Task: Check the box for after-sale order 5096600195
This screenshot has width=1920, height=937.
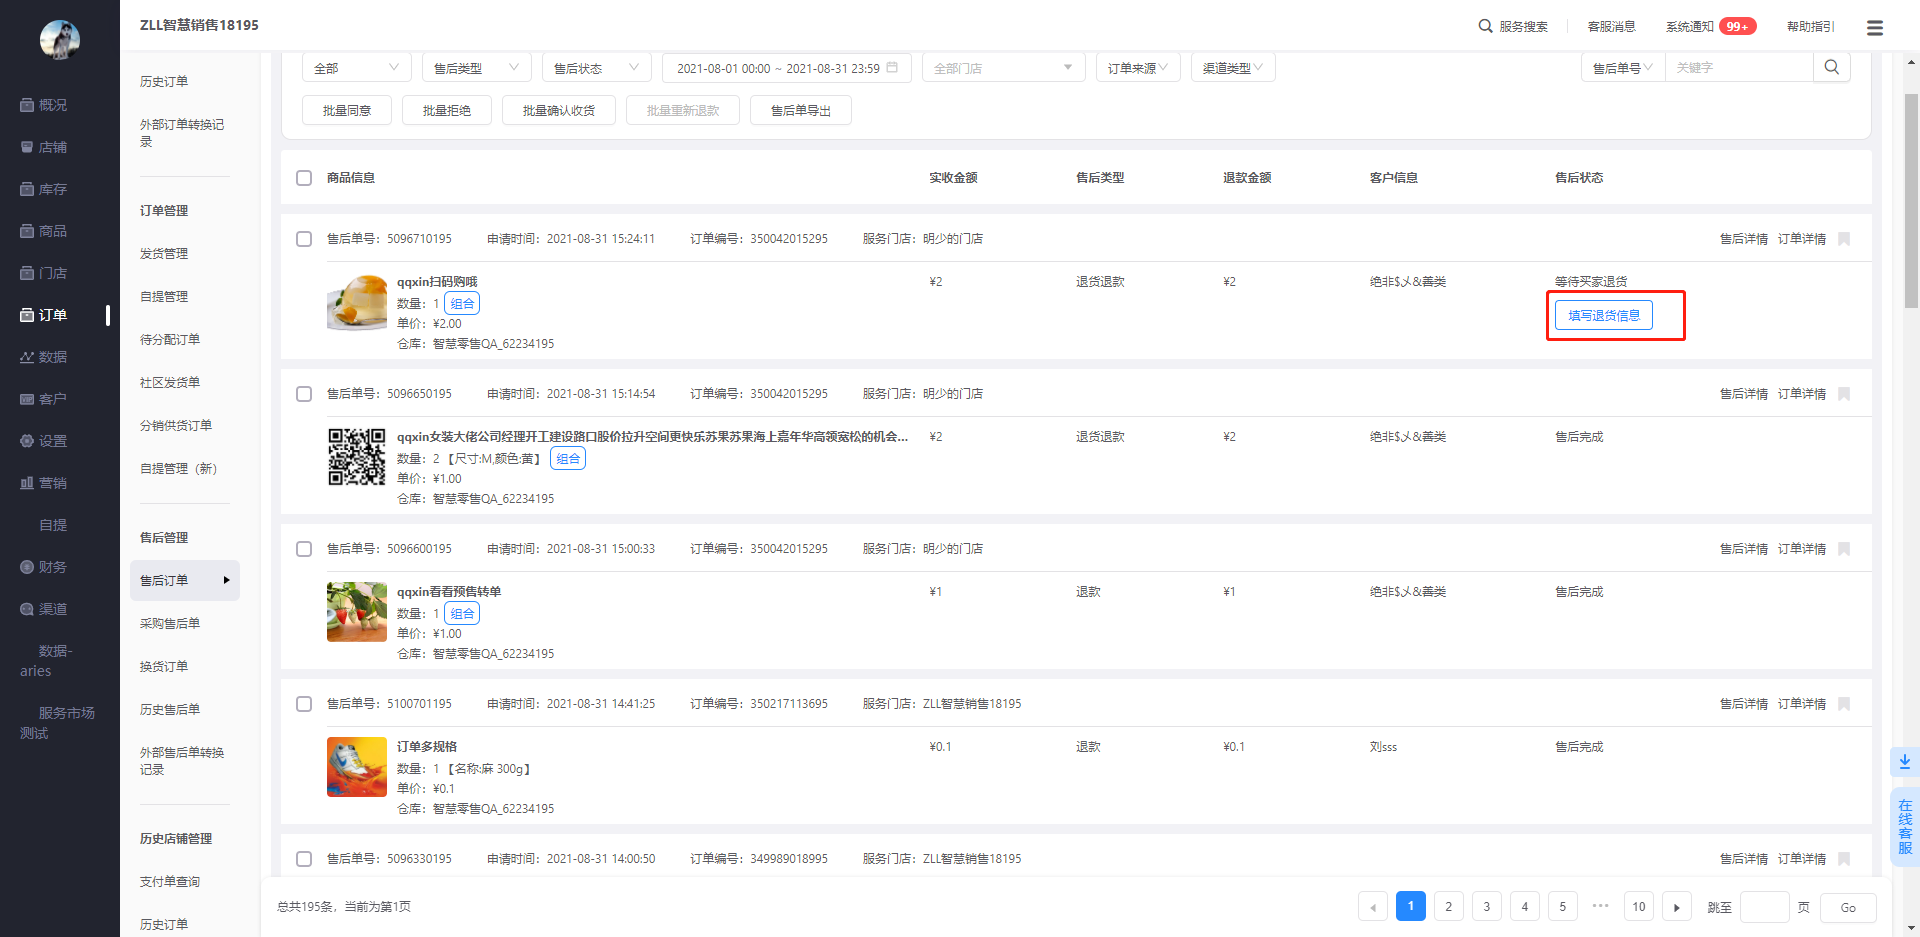Action: coord(304,549)
